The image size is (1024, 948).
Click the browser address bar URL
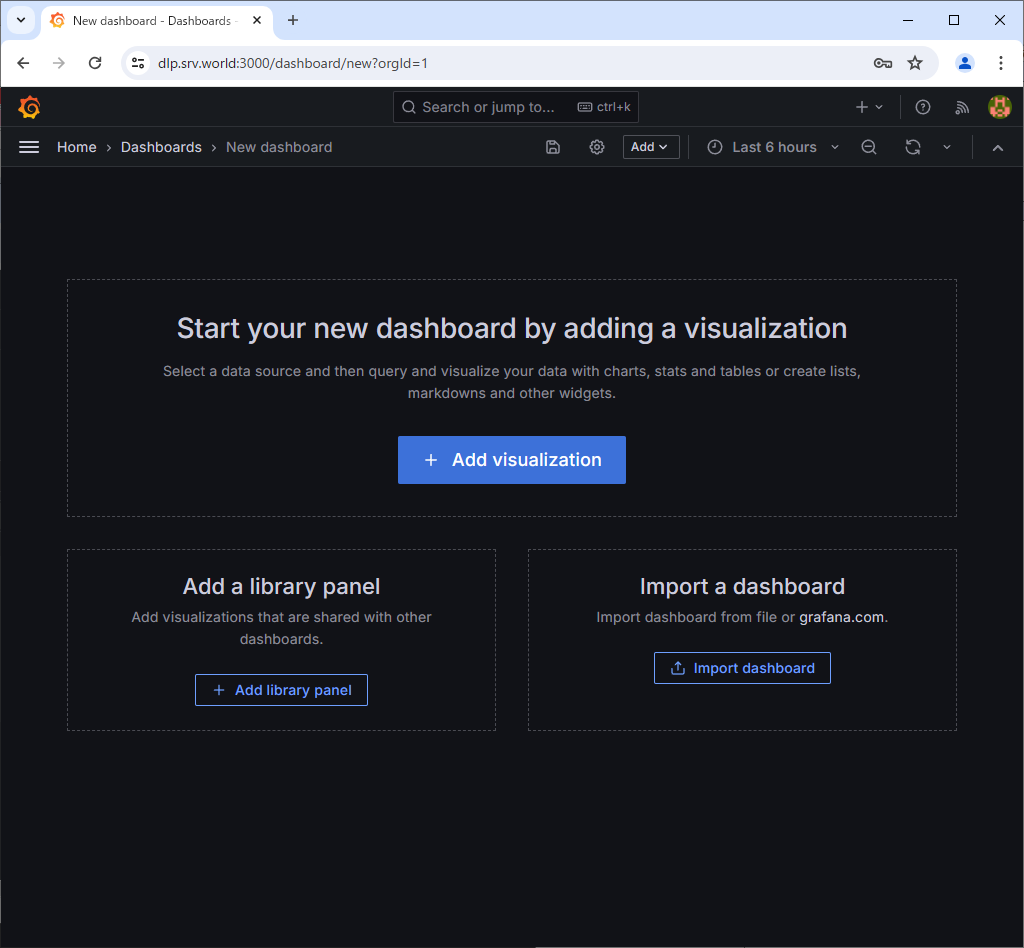[x=293, y=63]
